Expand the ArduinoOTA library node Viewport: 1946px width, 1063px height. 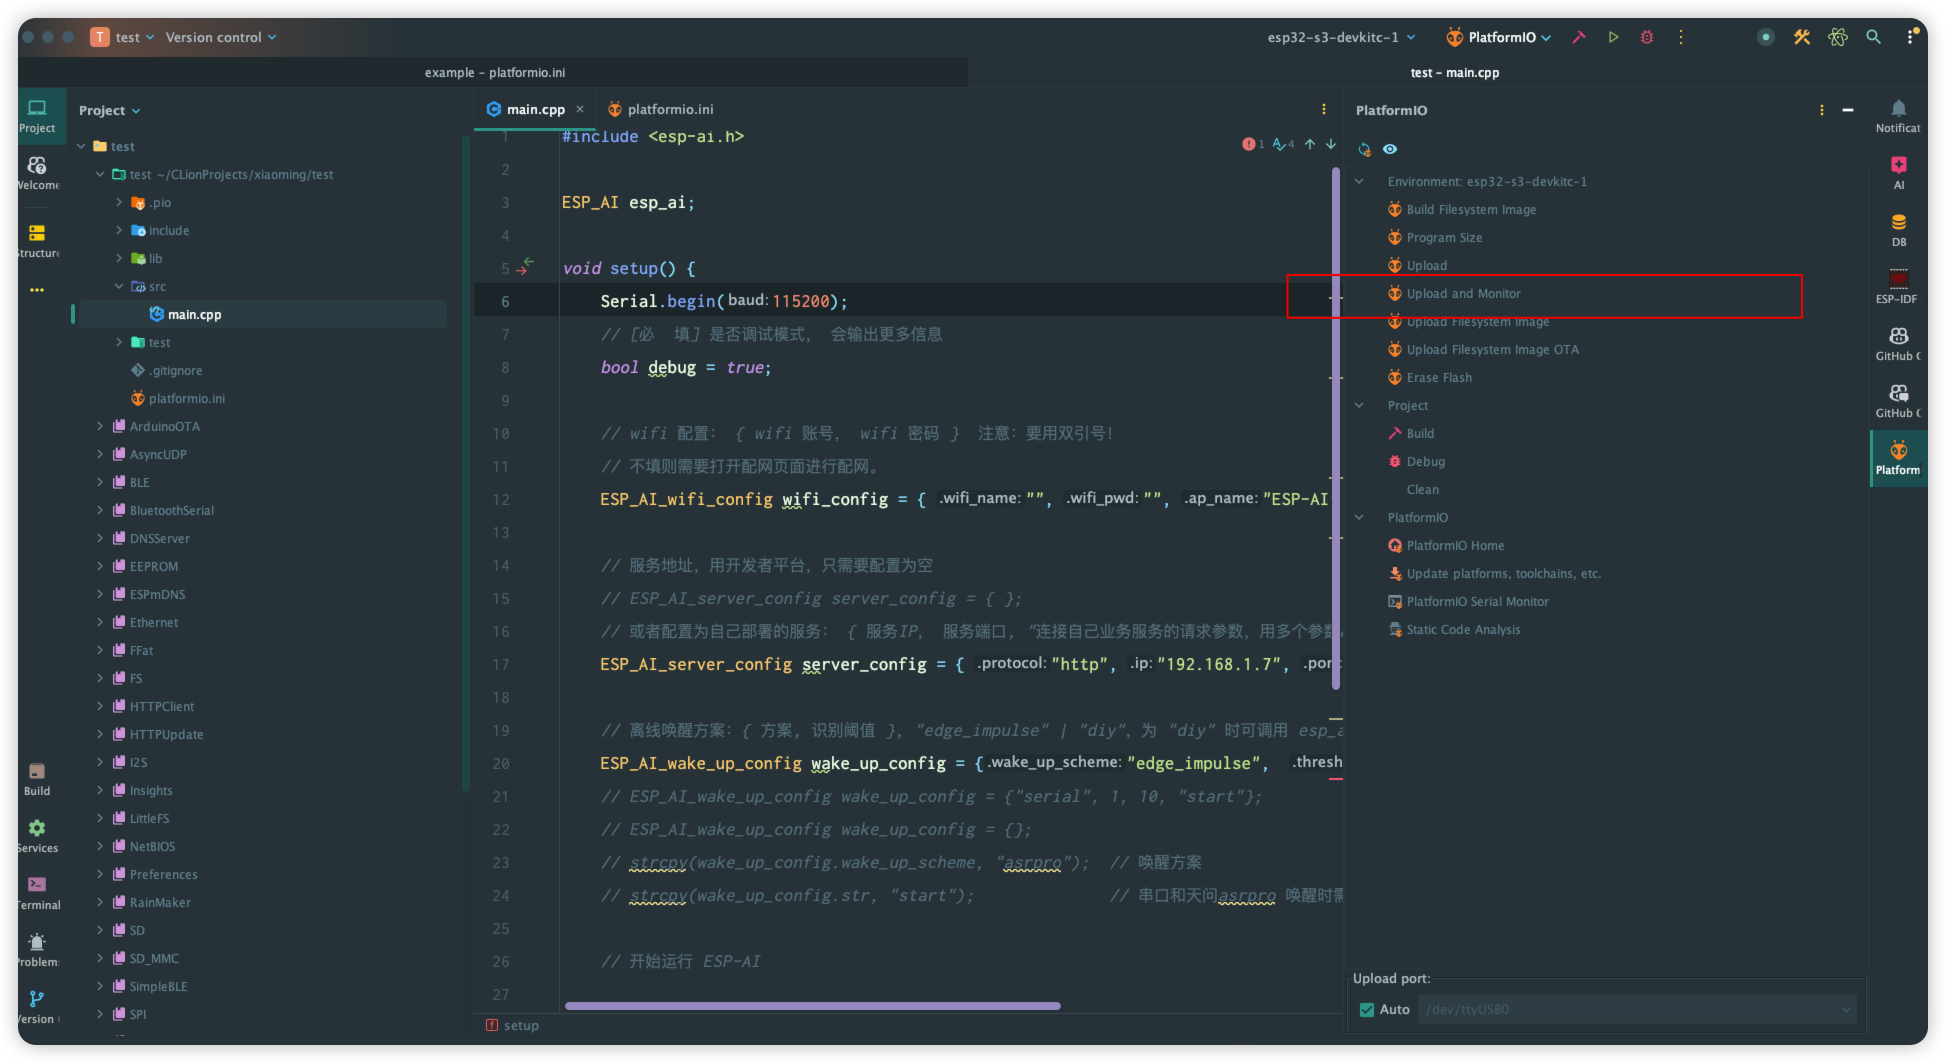100,426
